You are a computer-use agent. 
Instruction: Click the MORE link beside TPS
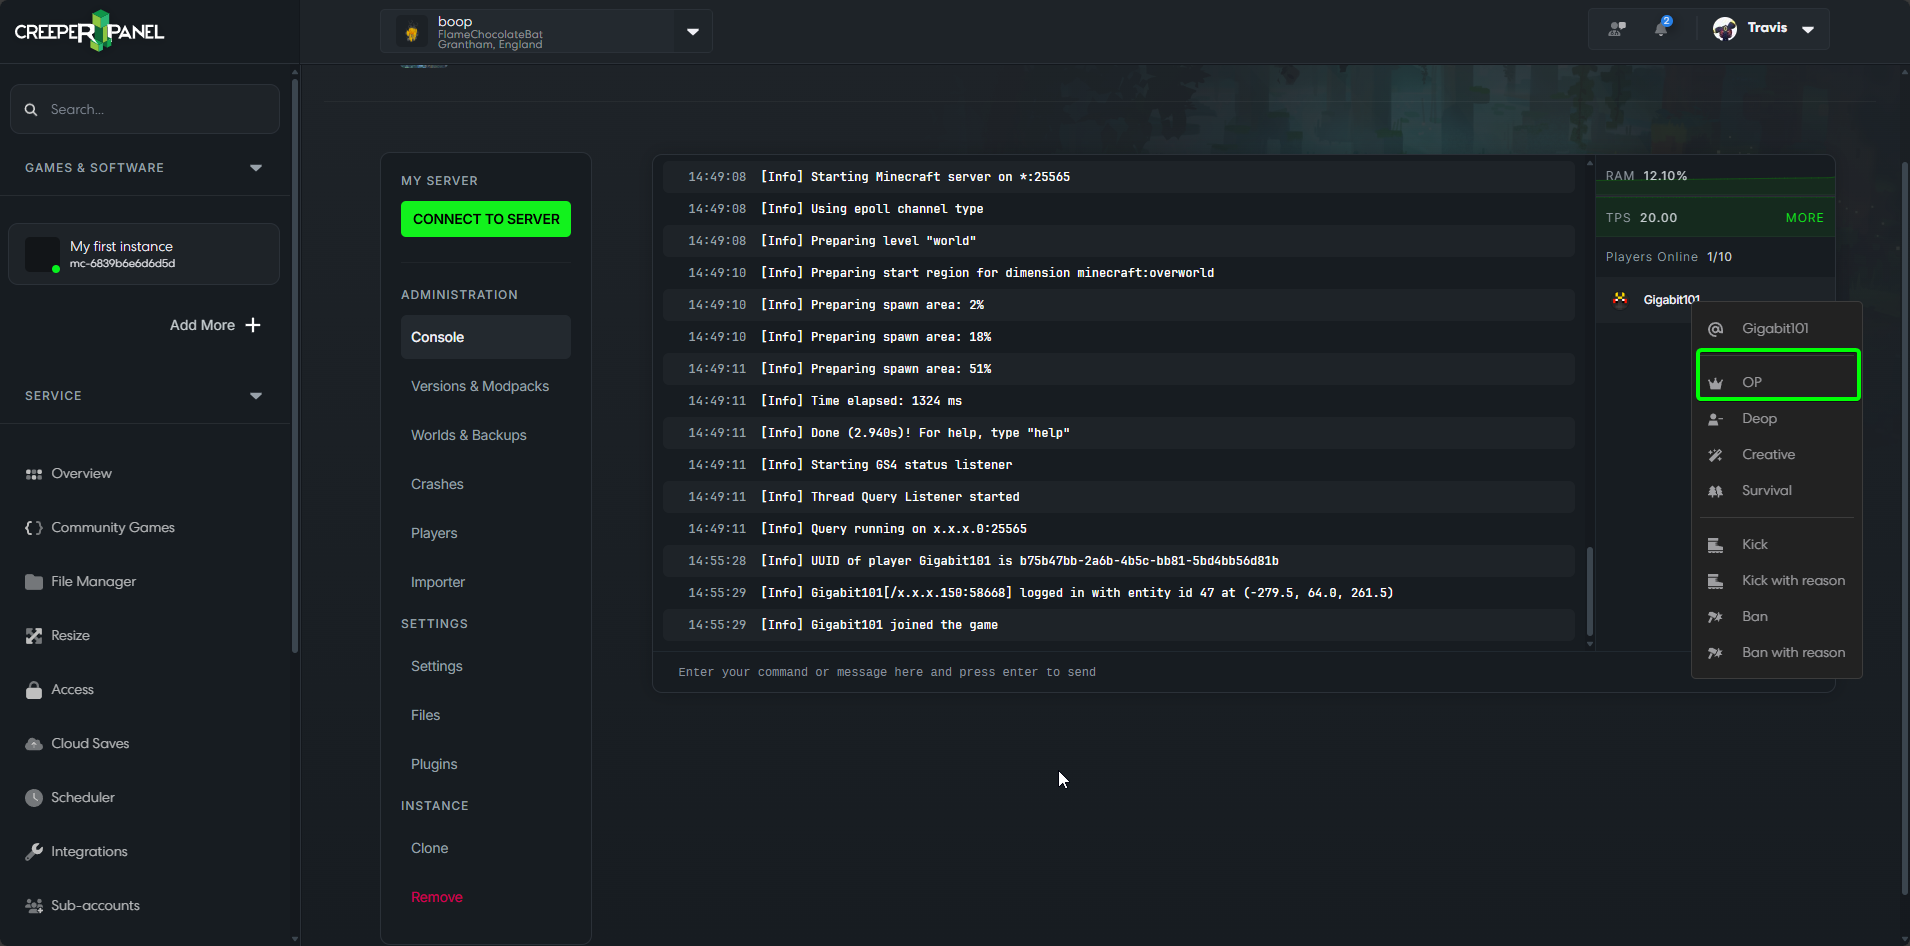point(1806,217)
